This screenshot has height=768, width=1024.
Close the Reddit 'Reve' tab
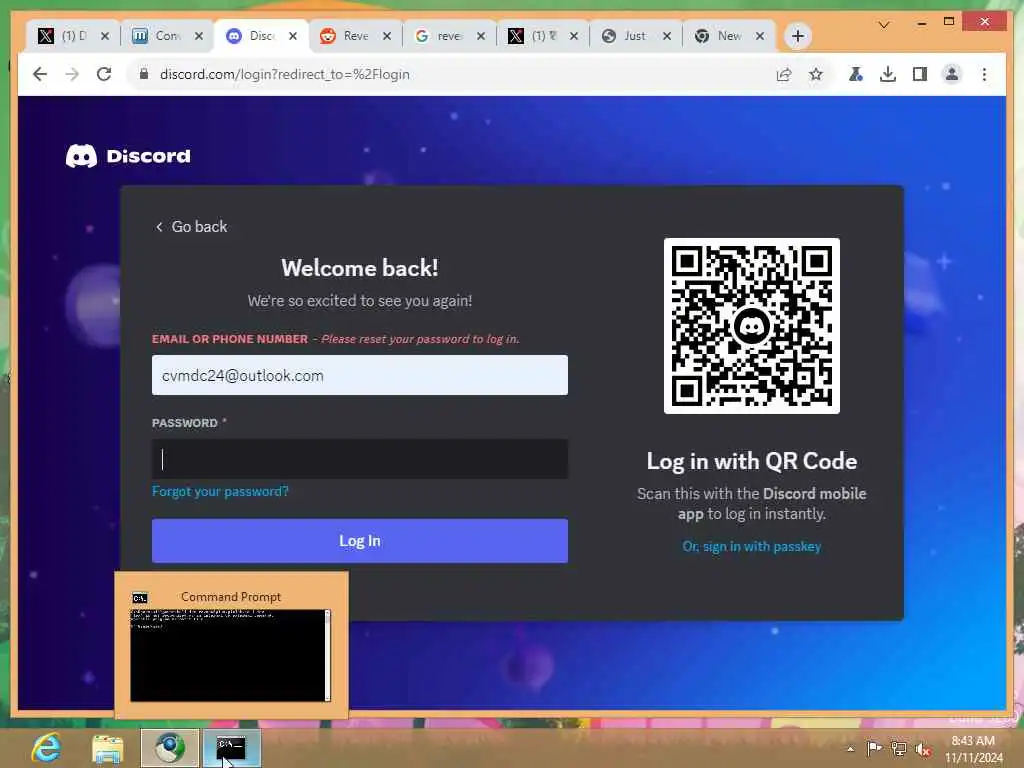(387, 36)
